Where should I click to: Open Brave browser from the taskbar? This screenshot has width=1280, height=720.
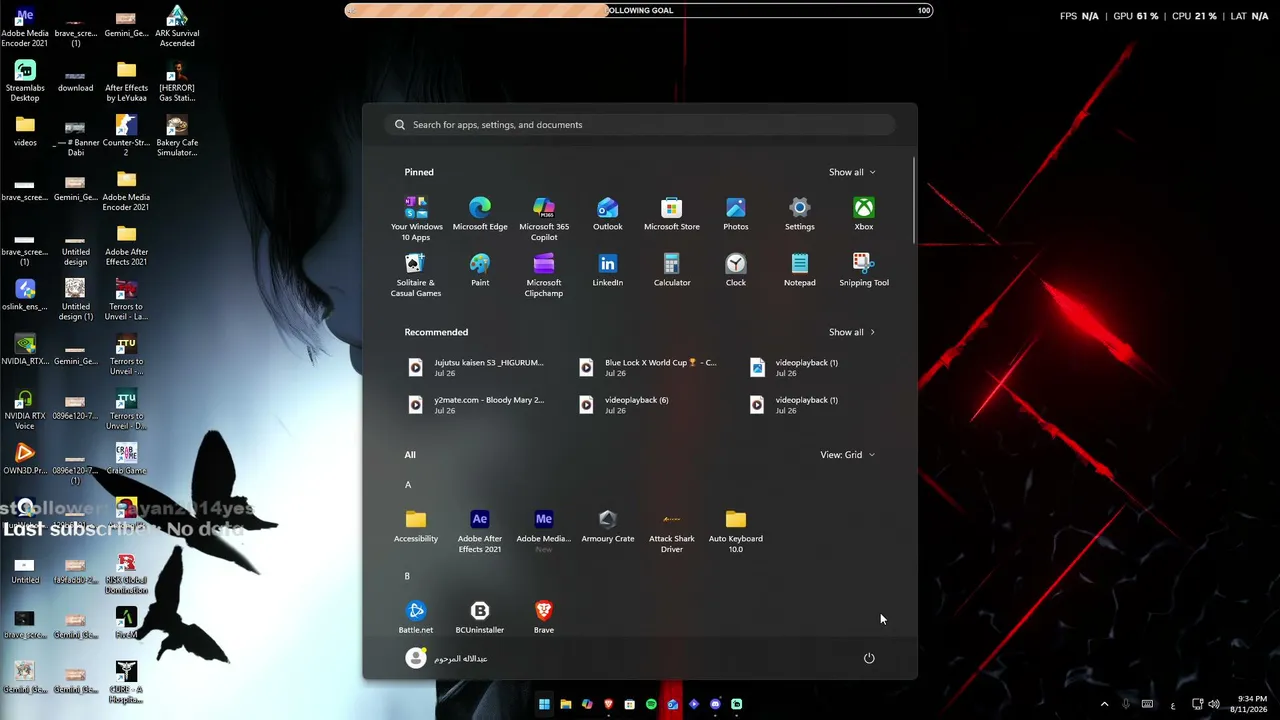(x=608, y=705)
